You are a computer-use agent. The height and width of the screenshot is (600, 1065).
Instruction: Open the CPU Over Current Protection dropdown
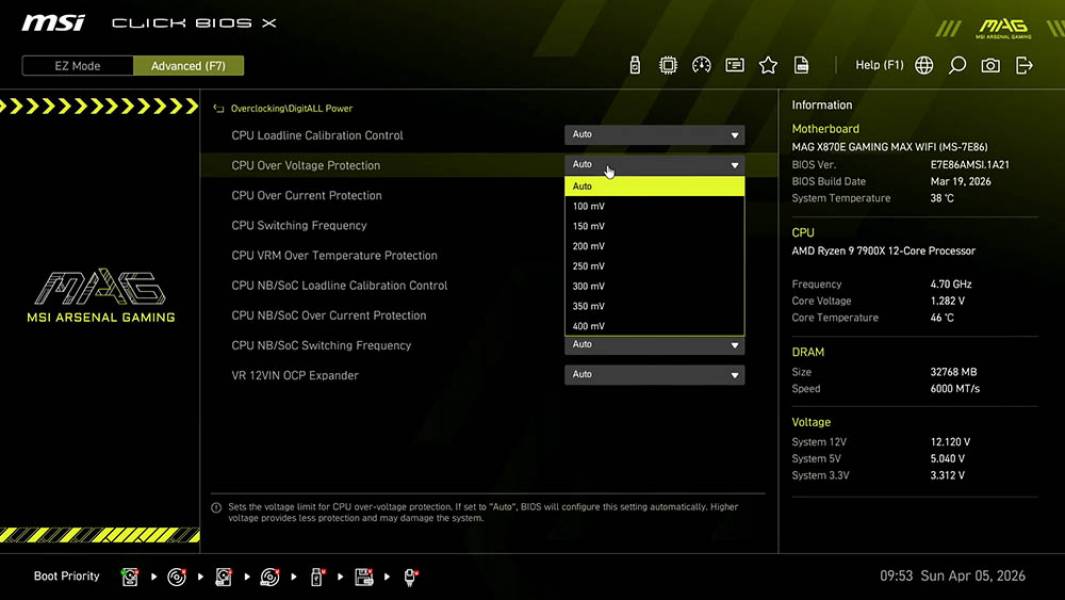pyautogui.click(x=655, y=195)
